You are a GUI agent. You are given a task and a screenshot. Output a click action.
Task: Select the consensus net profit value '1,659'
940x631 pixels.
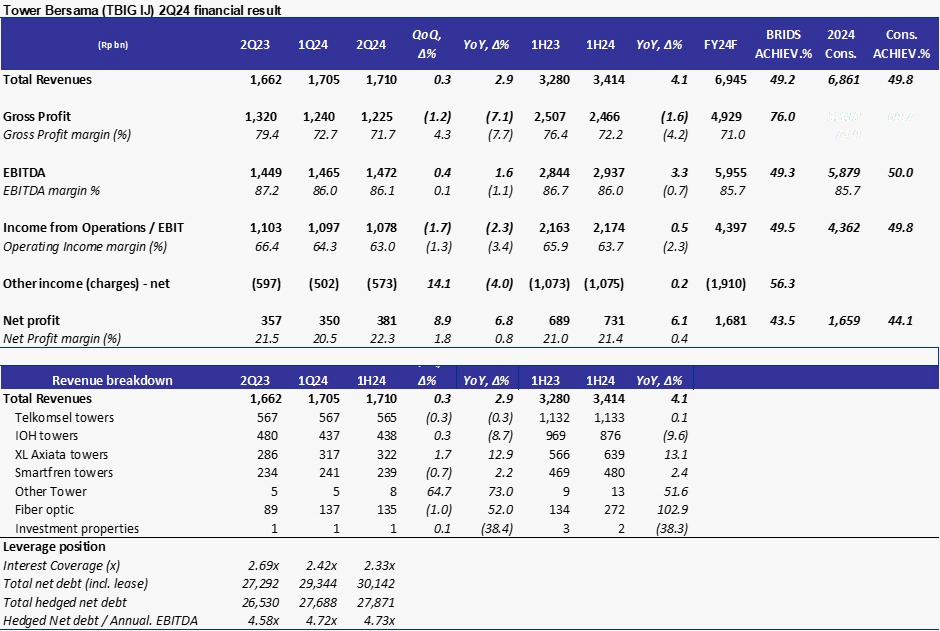[844, 321]
